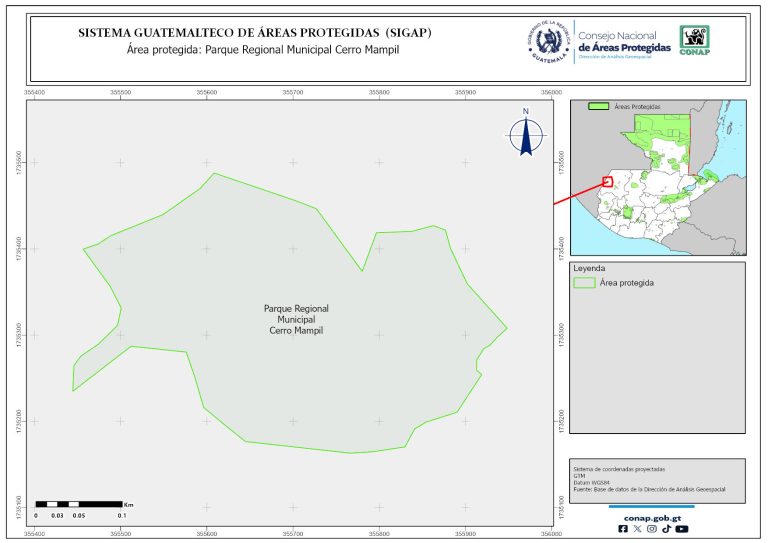Click the SISTEMA GUATEMALTECO DE ÁREAS PROTEGIDAS title
Viewport: 768px width, 543px height.
click(255, 33)
